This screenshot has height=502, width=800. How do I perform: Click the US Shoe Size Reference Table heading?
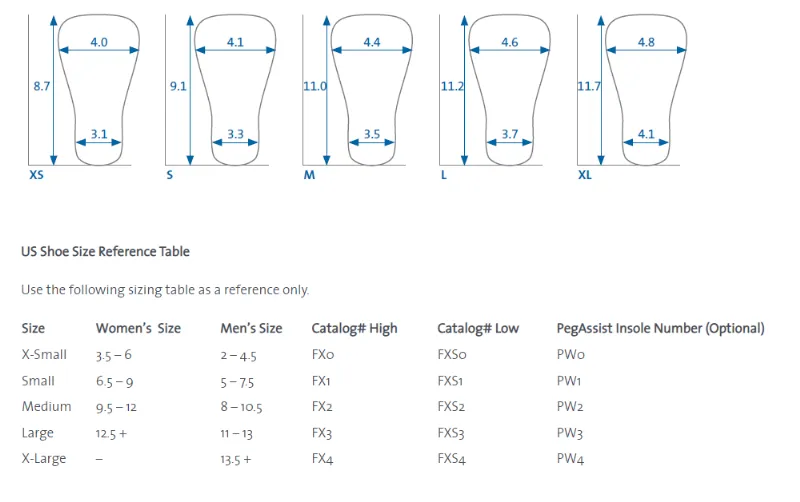click(x=105, y=252)
